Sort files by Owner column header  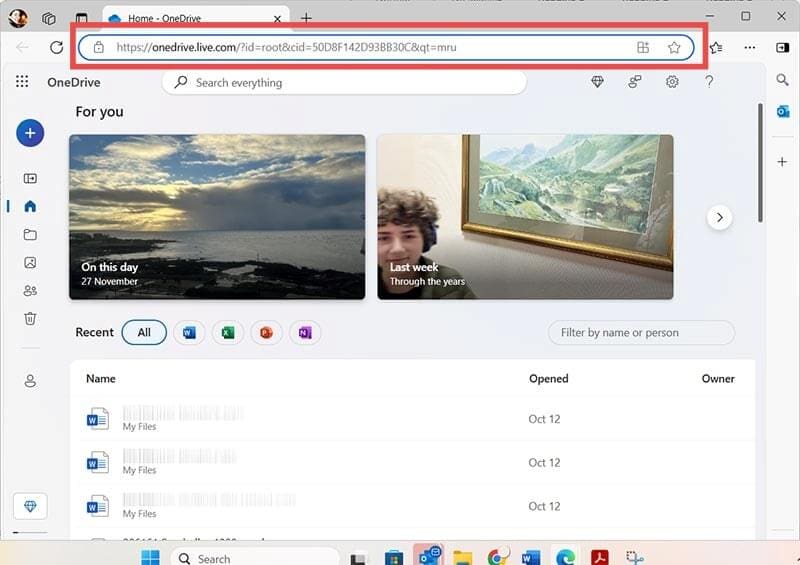click(718, 379)
